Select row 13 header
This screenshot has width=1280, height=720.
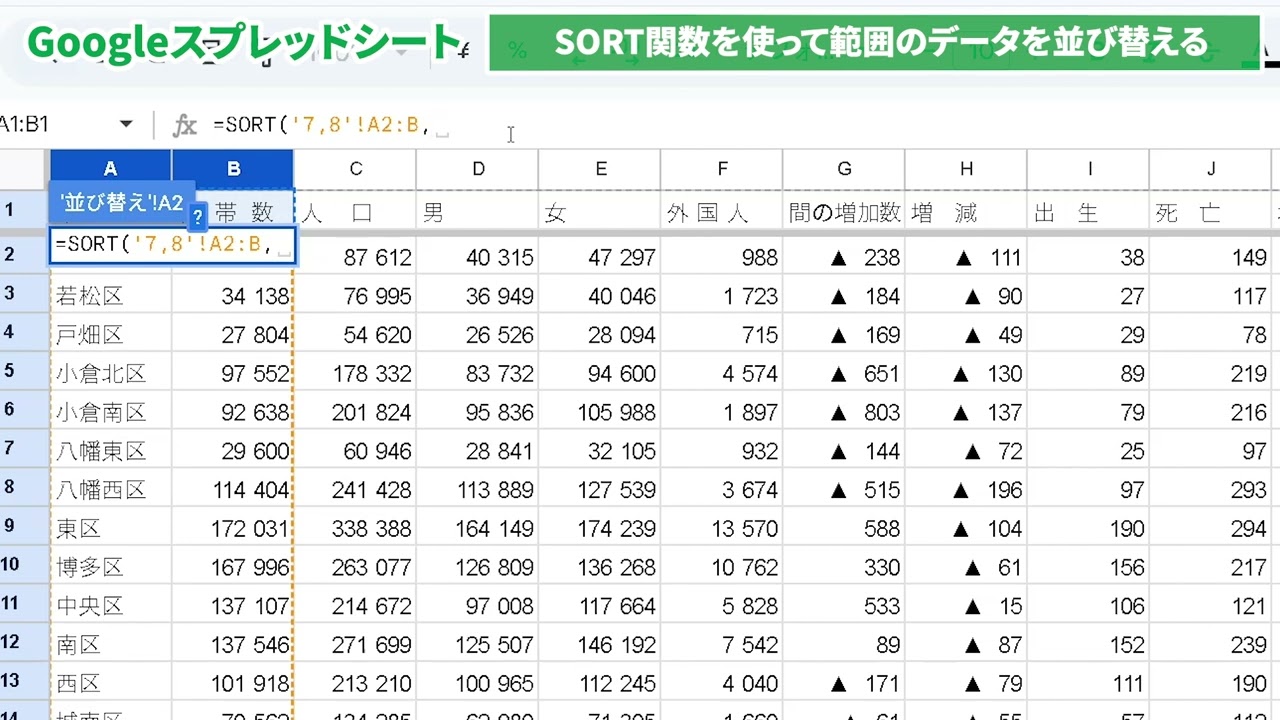(x=10, y=682)
